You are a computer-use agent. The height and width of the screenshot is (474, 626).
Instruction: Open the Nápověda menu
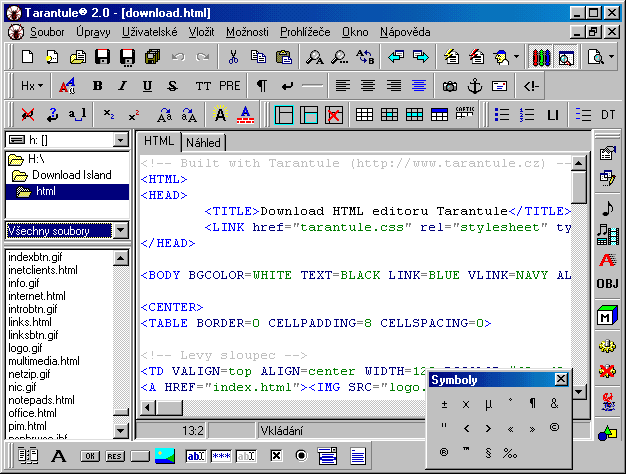tap(405, 32)
